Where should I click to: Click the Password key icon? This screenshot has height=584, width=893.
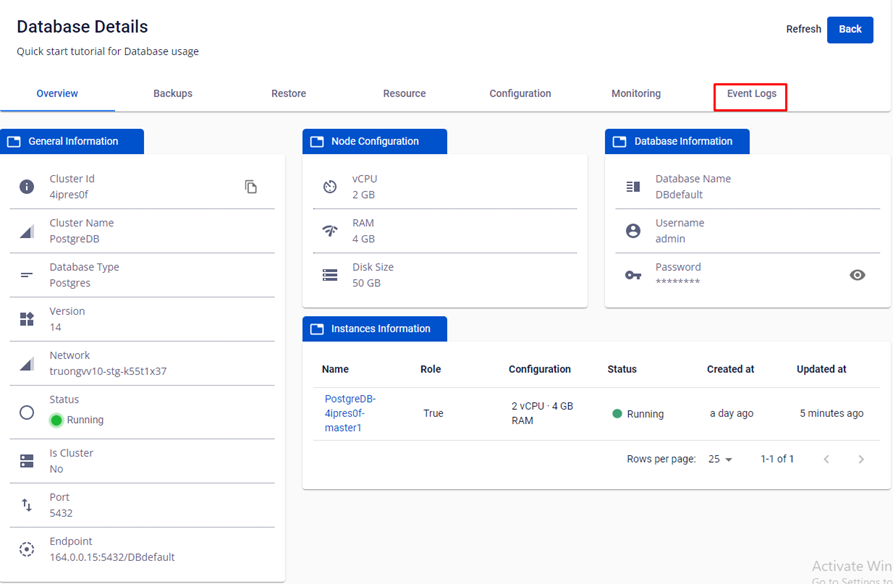[633, 275]
